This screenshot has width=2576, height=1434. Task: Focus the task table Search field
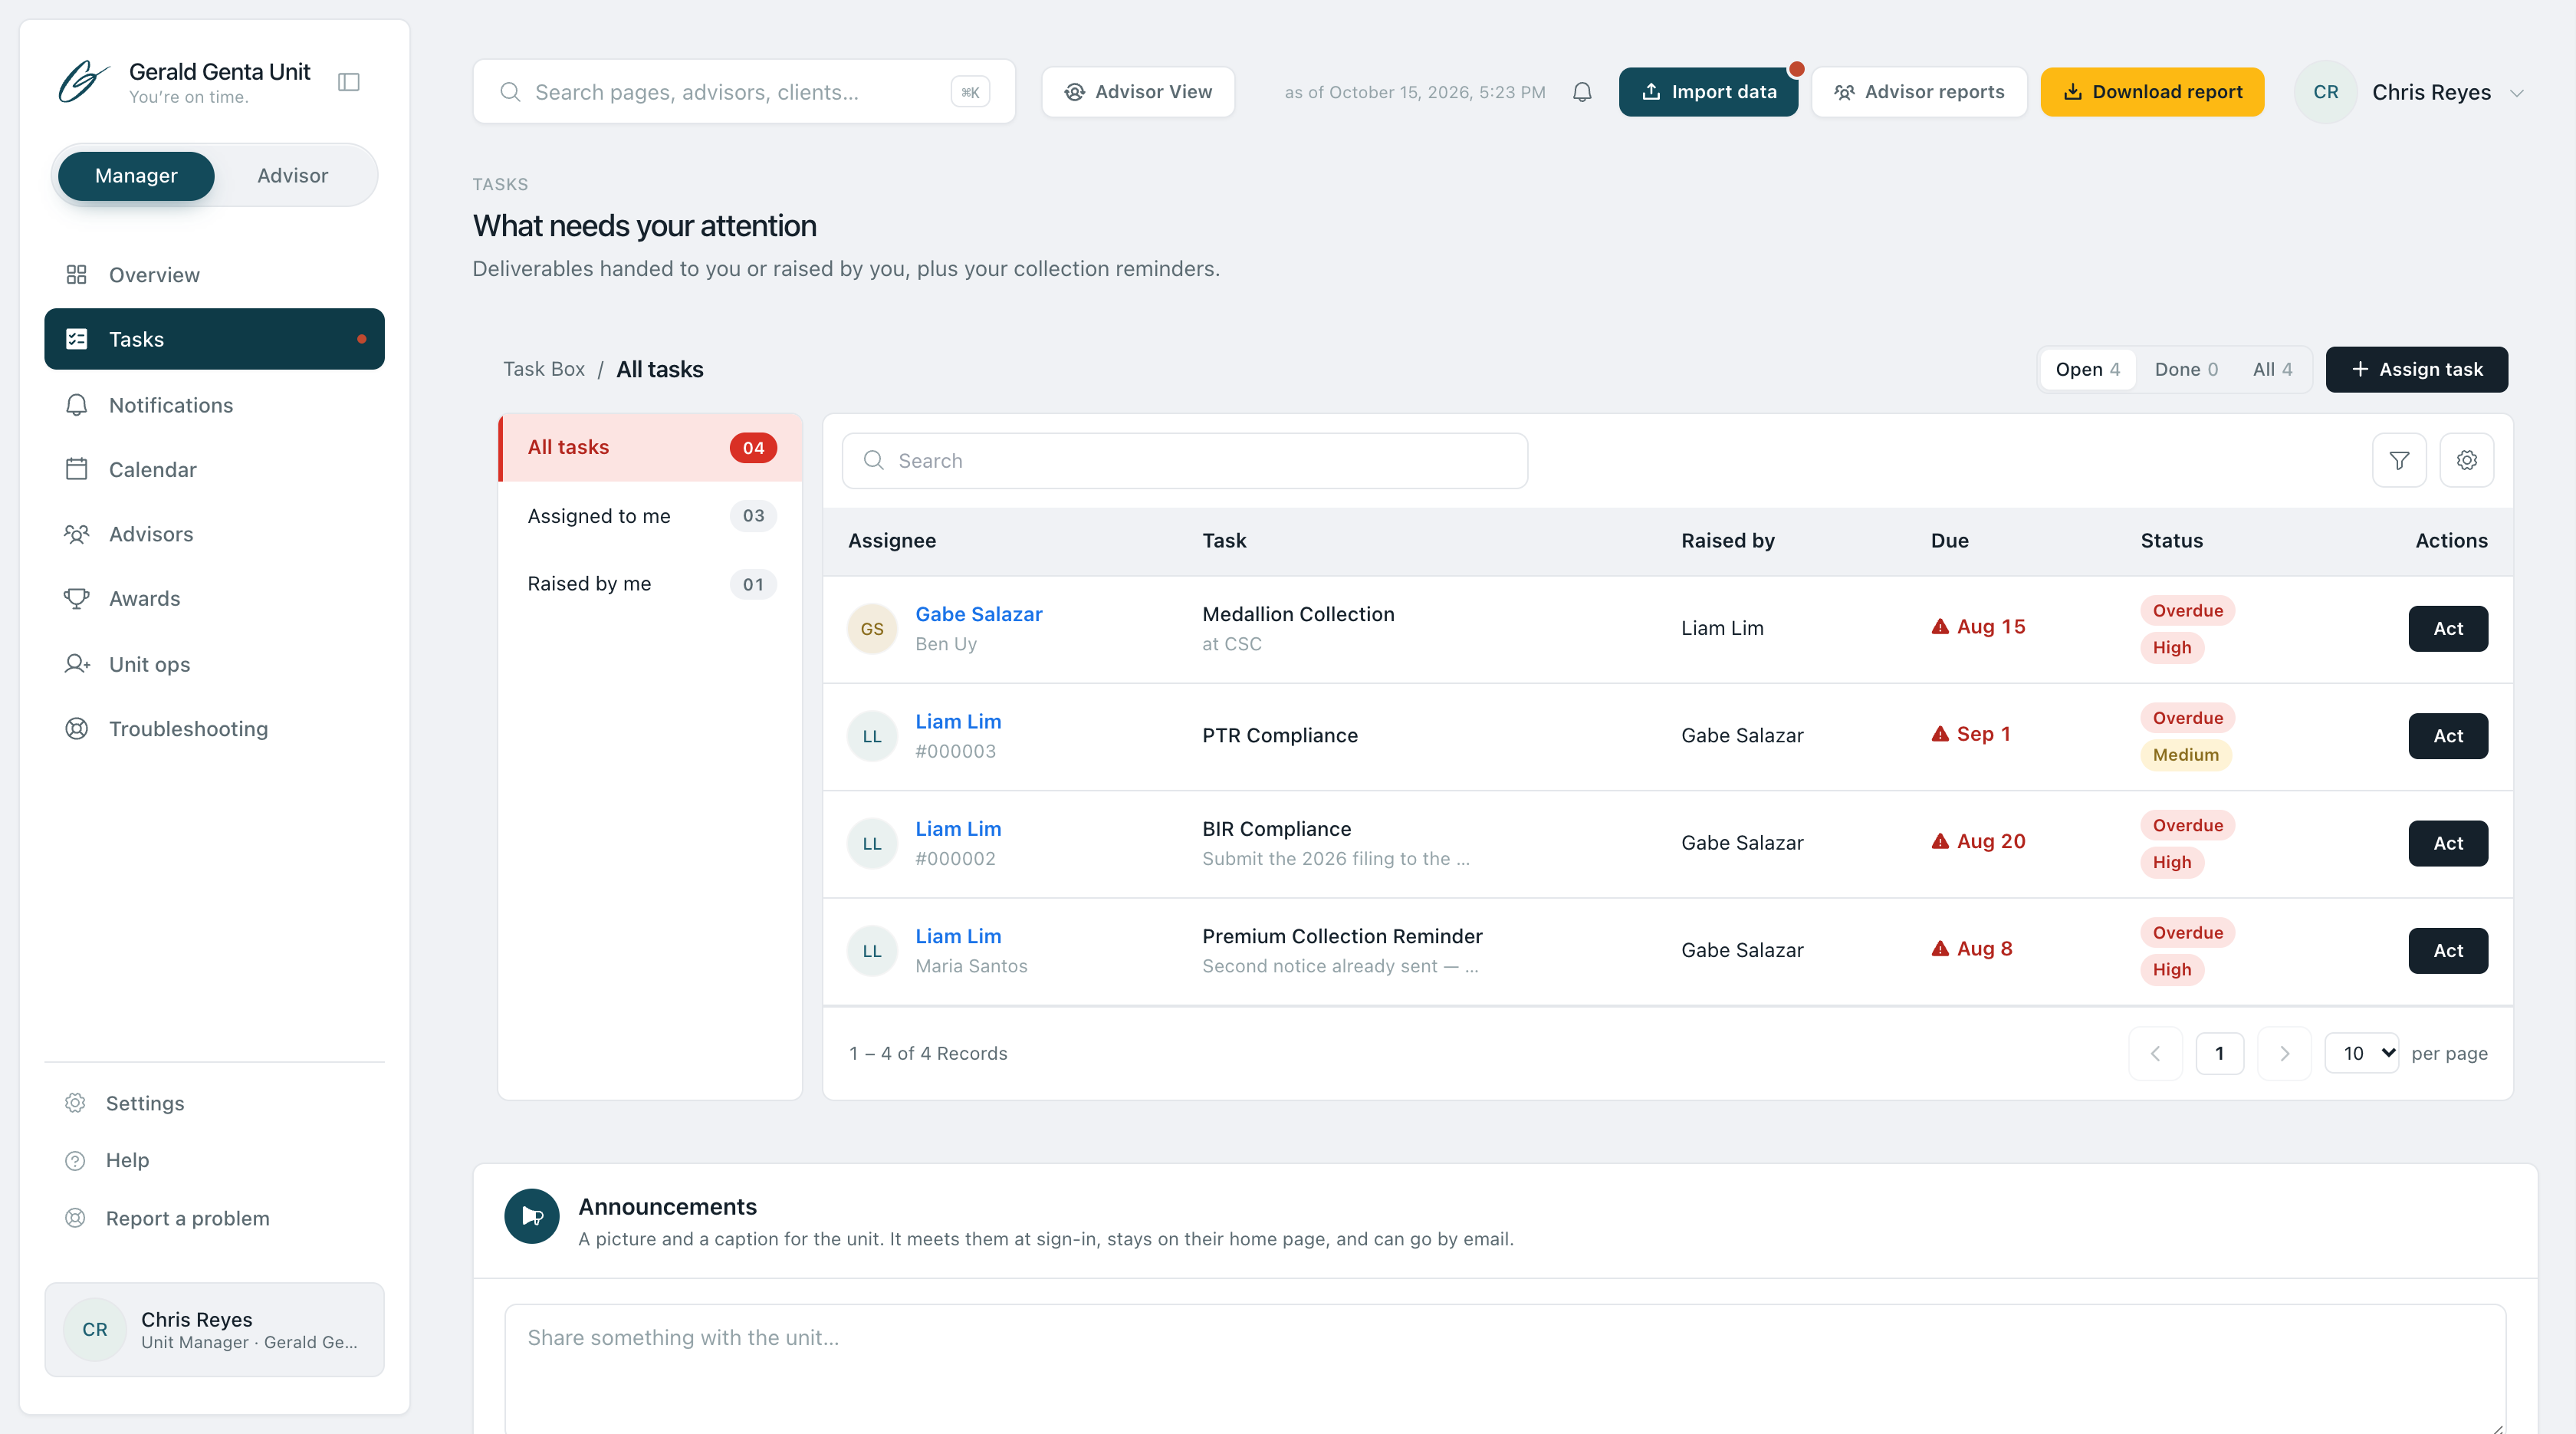pos(1185,461)
